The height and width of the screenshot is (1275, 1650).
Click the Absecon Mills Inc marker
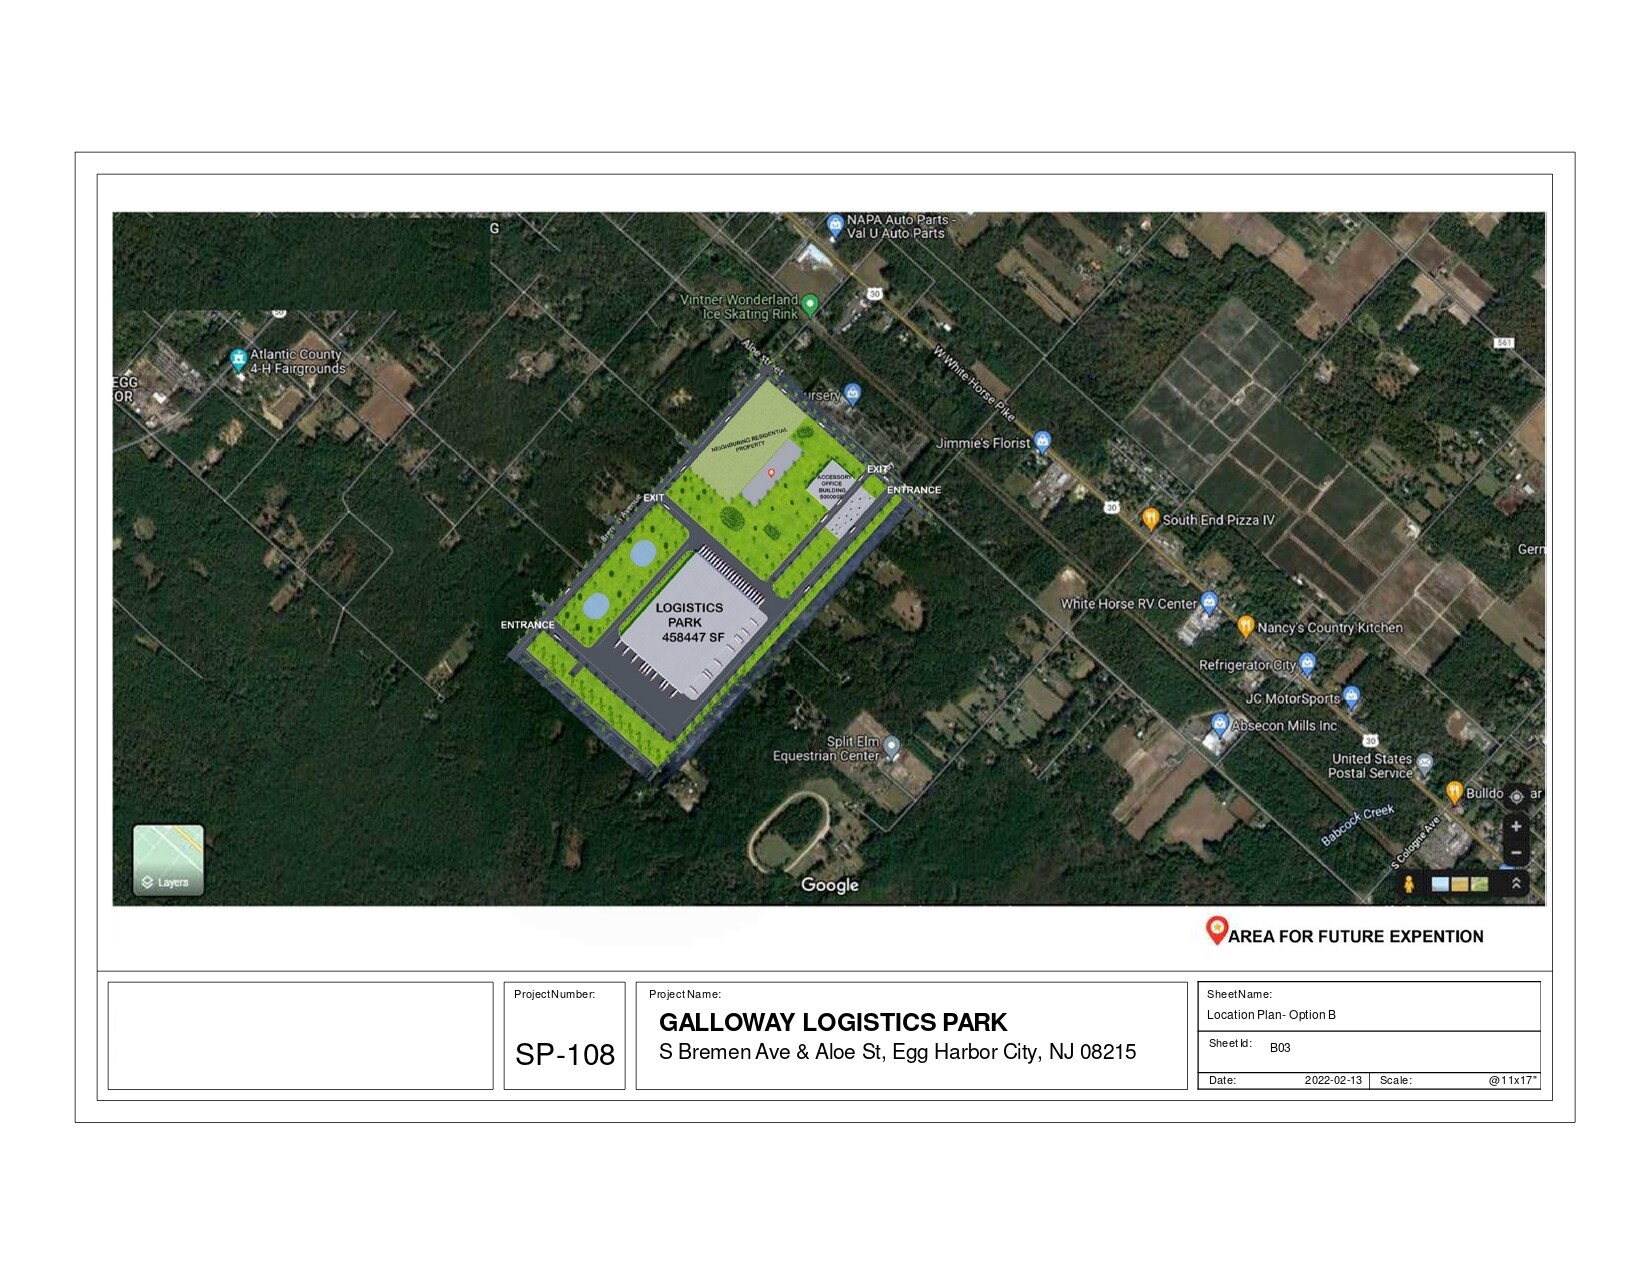tap(1219, 723)
